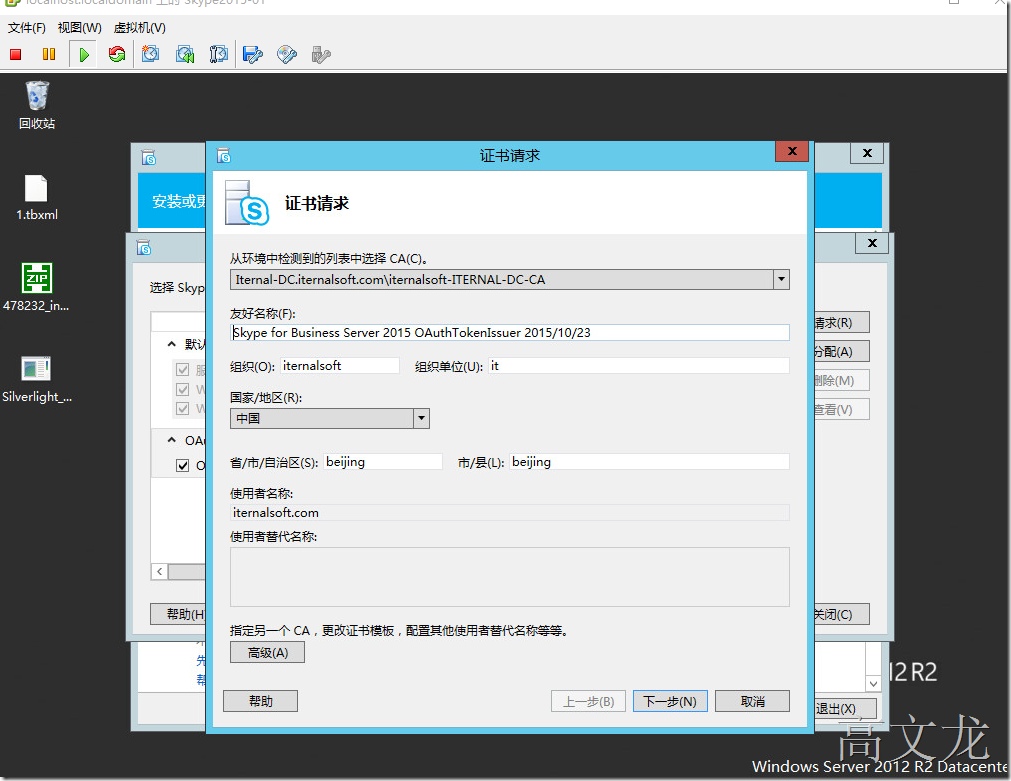Click the 帮助 button in 证书请求 dialog

pyautogui.click(x=260, y=701)
